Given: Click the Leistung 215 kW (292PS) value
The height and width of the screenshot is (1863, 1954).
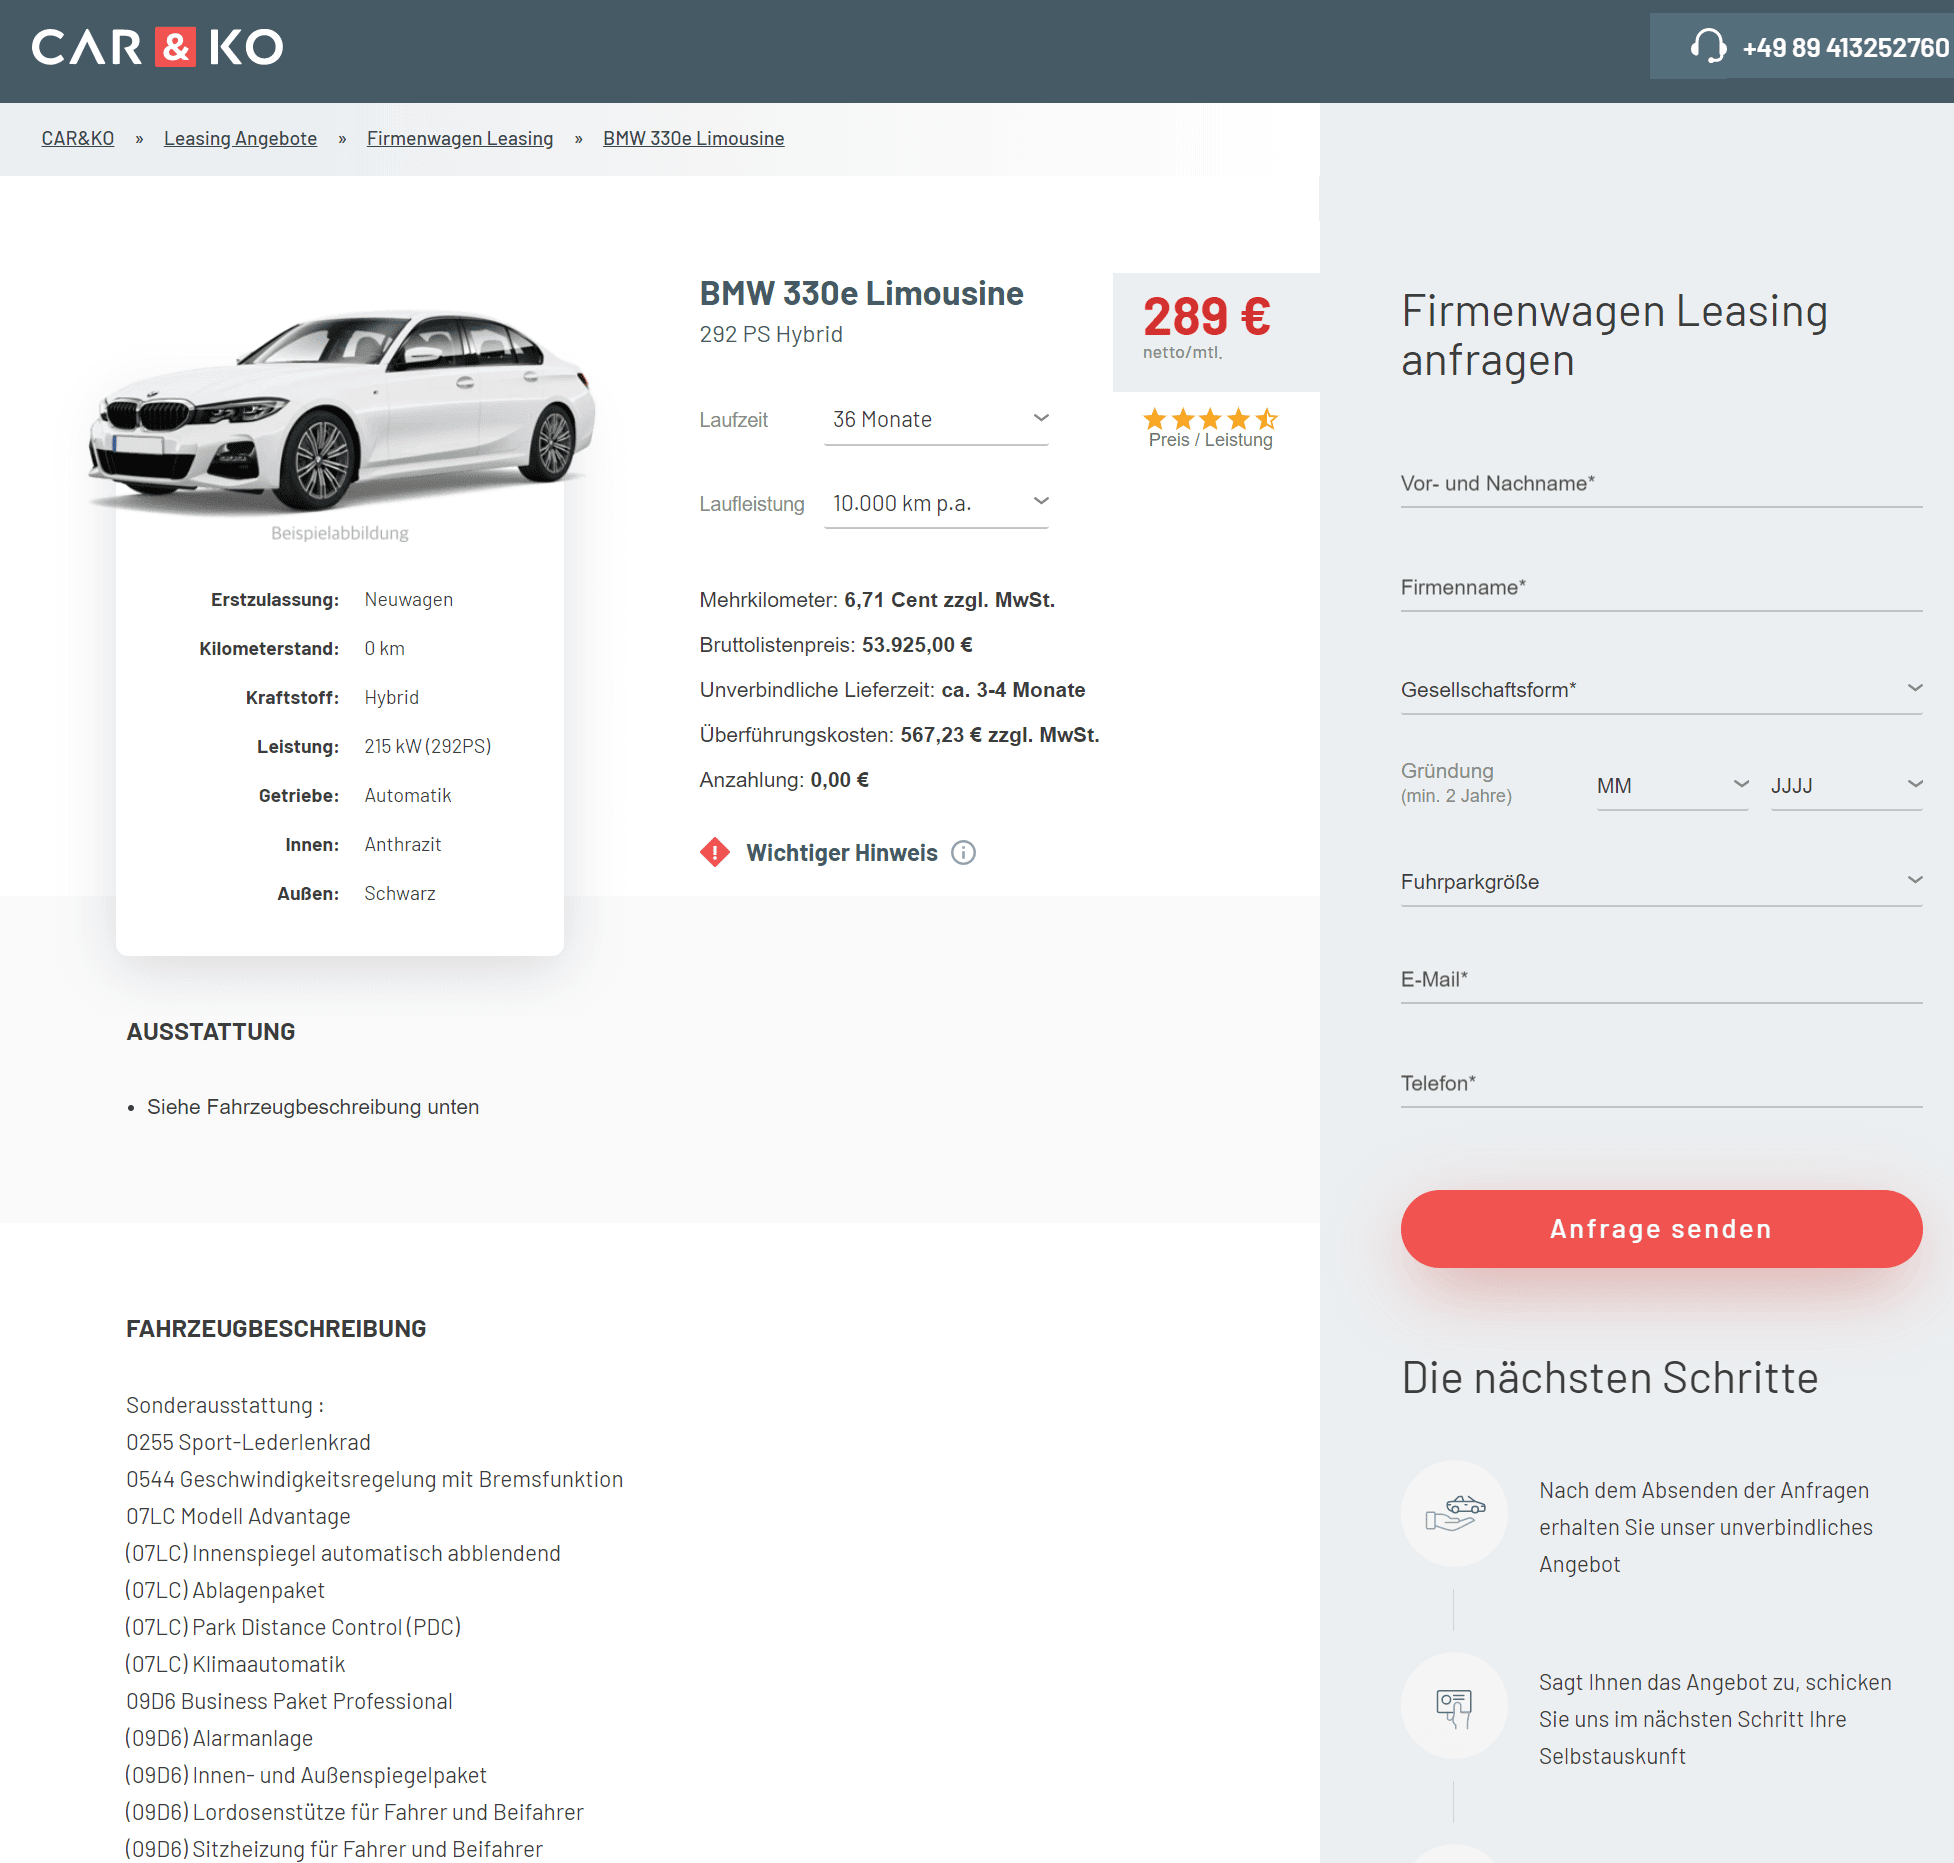Looking at the screenshot, I should [427, 747].
